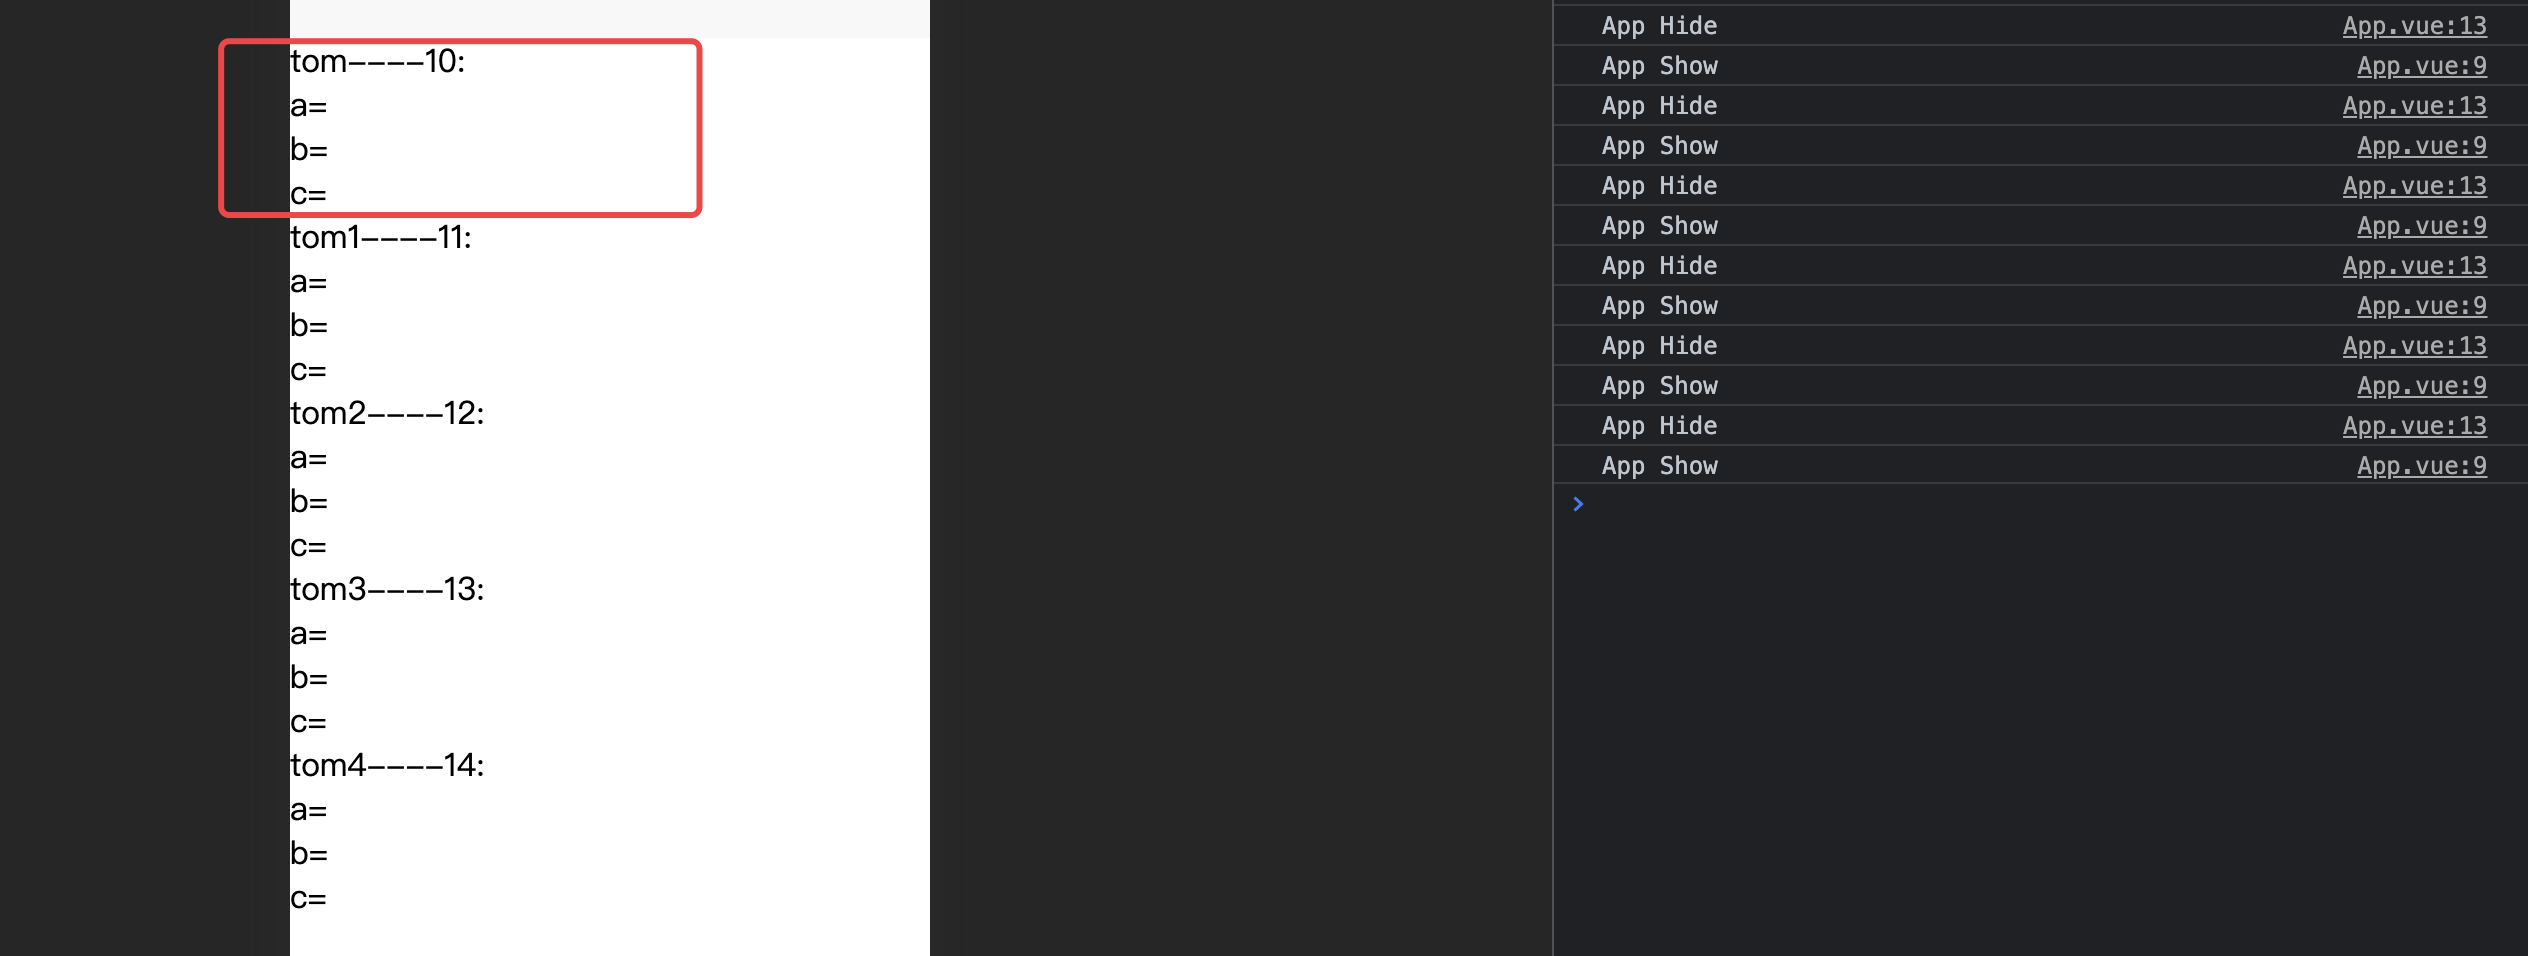Viewport: 2528px width, 956px height.
Task: Click the 'c=' line under tom3----13:
Action: 308,721
